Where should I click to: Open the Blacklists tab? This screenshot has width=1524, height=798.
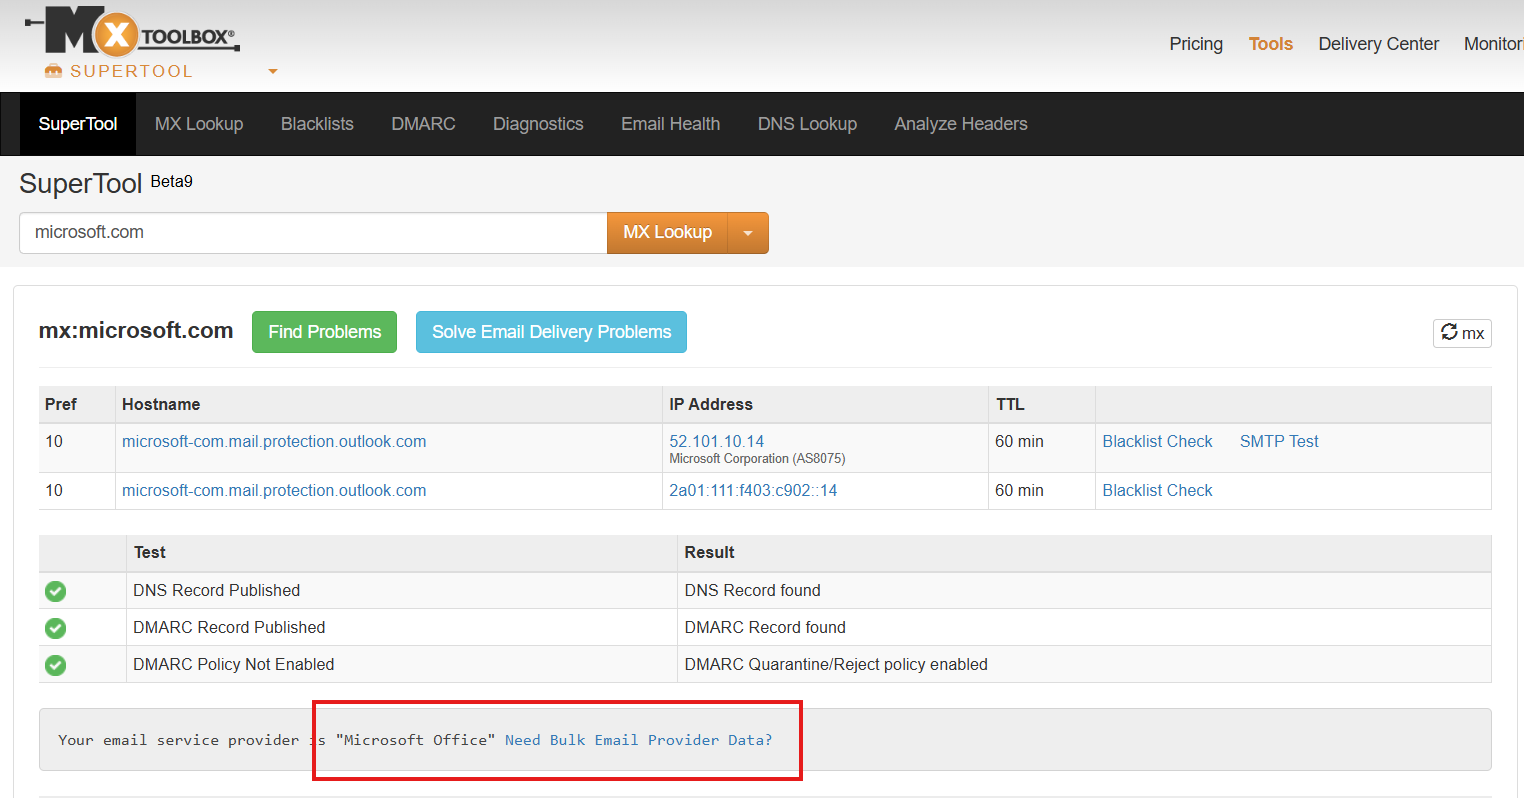(x=317, y=124)
